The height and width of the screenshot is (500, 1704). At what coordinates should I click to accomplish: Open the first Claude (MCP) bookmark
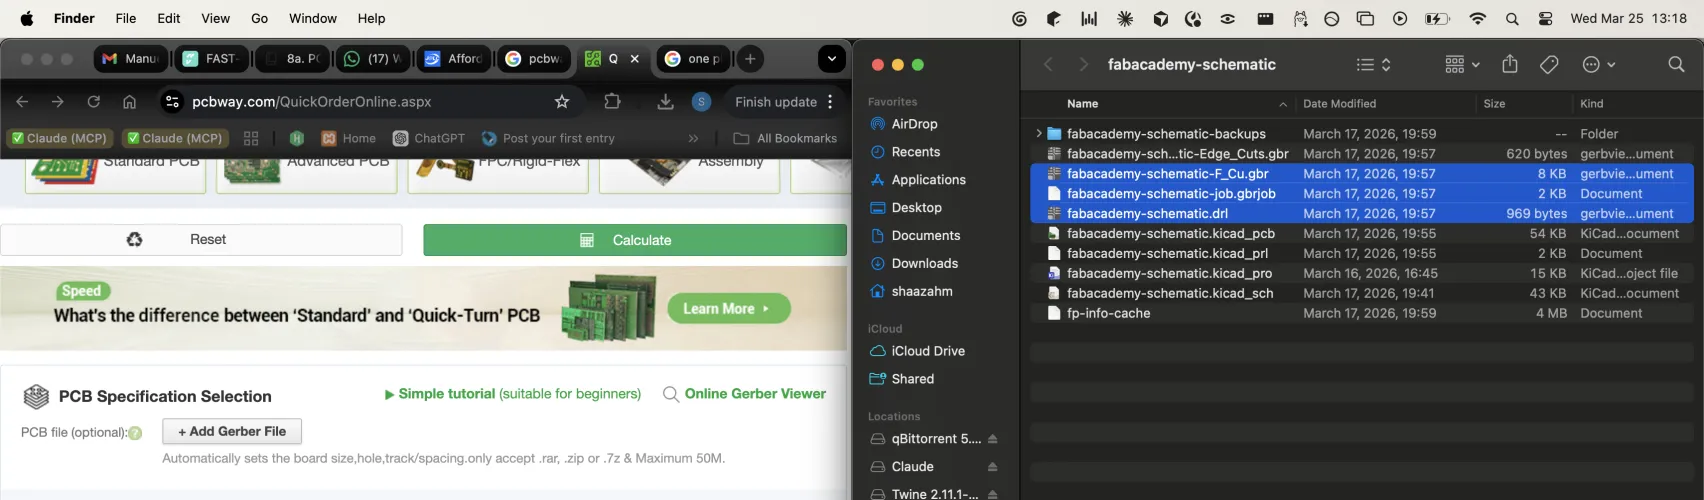click(x=59, y=138)
